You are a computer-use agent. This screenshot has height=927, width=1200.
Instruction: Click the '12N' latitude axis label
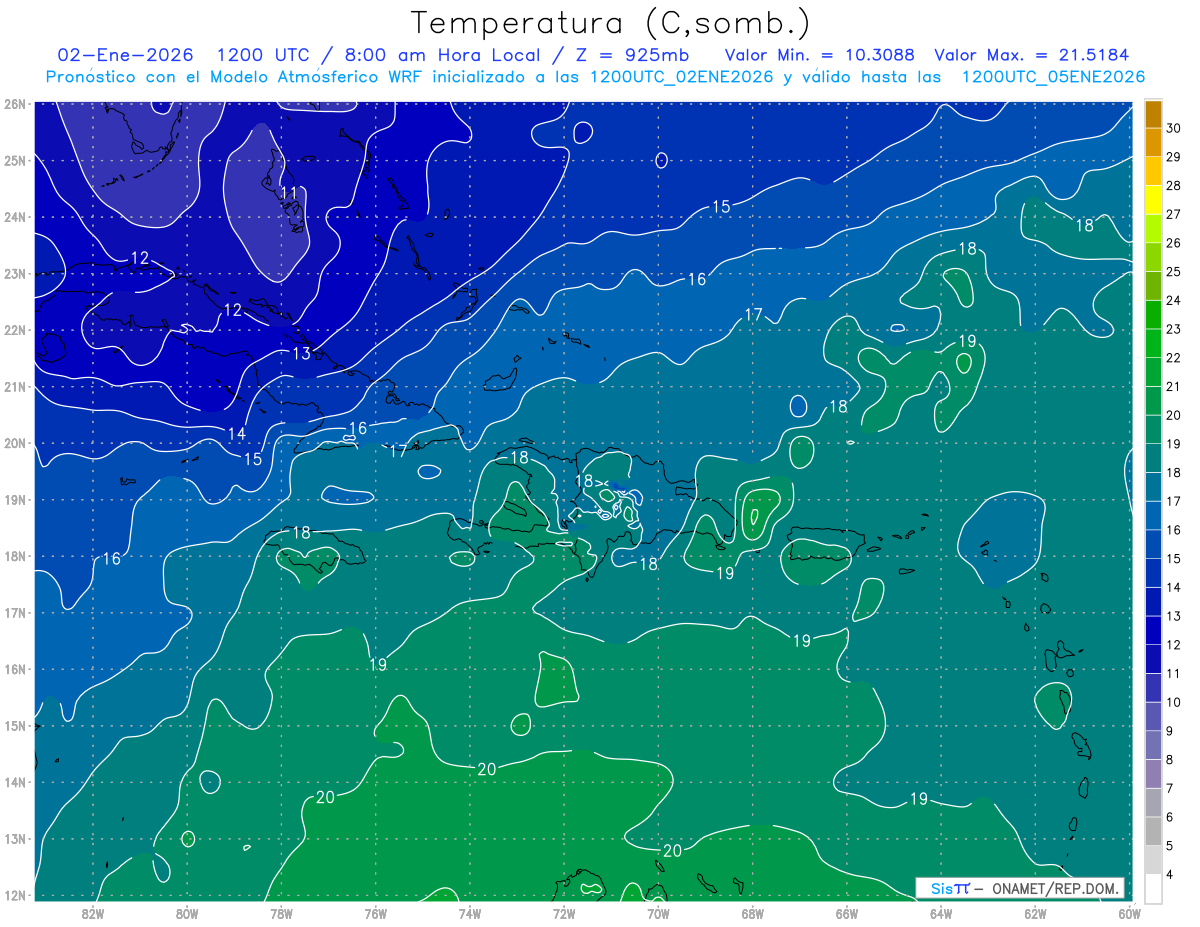(15, 896)
